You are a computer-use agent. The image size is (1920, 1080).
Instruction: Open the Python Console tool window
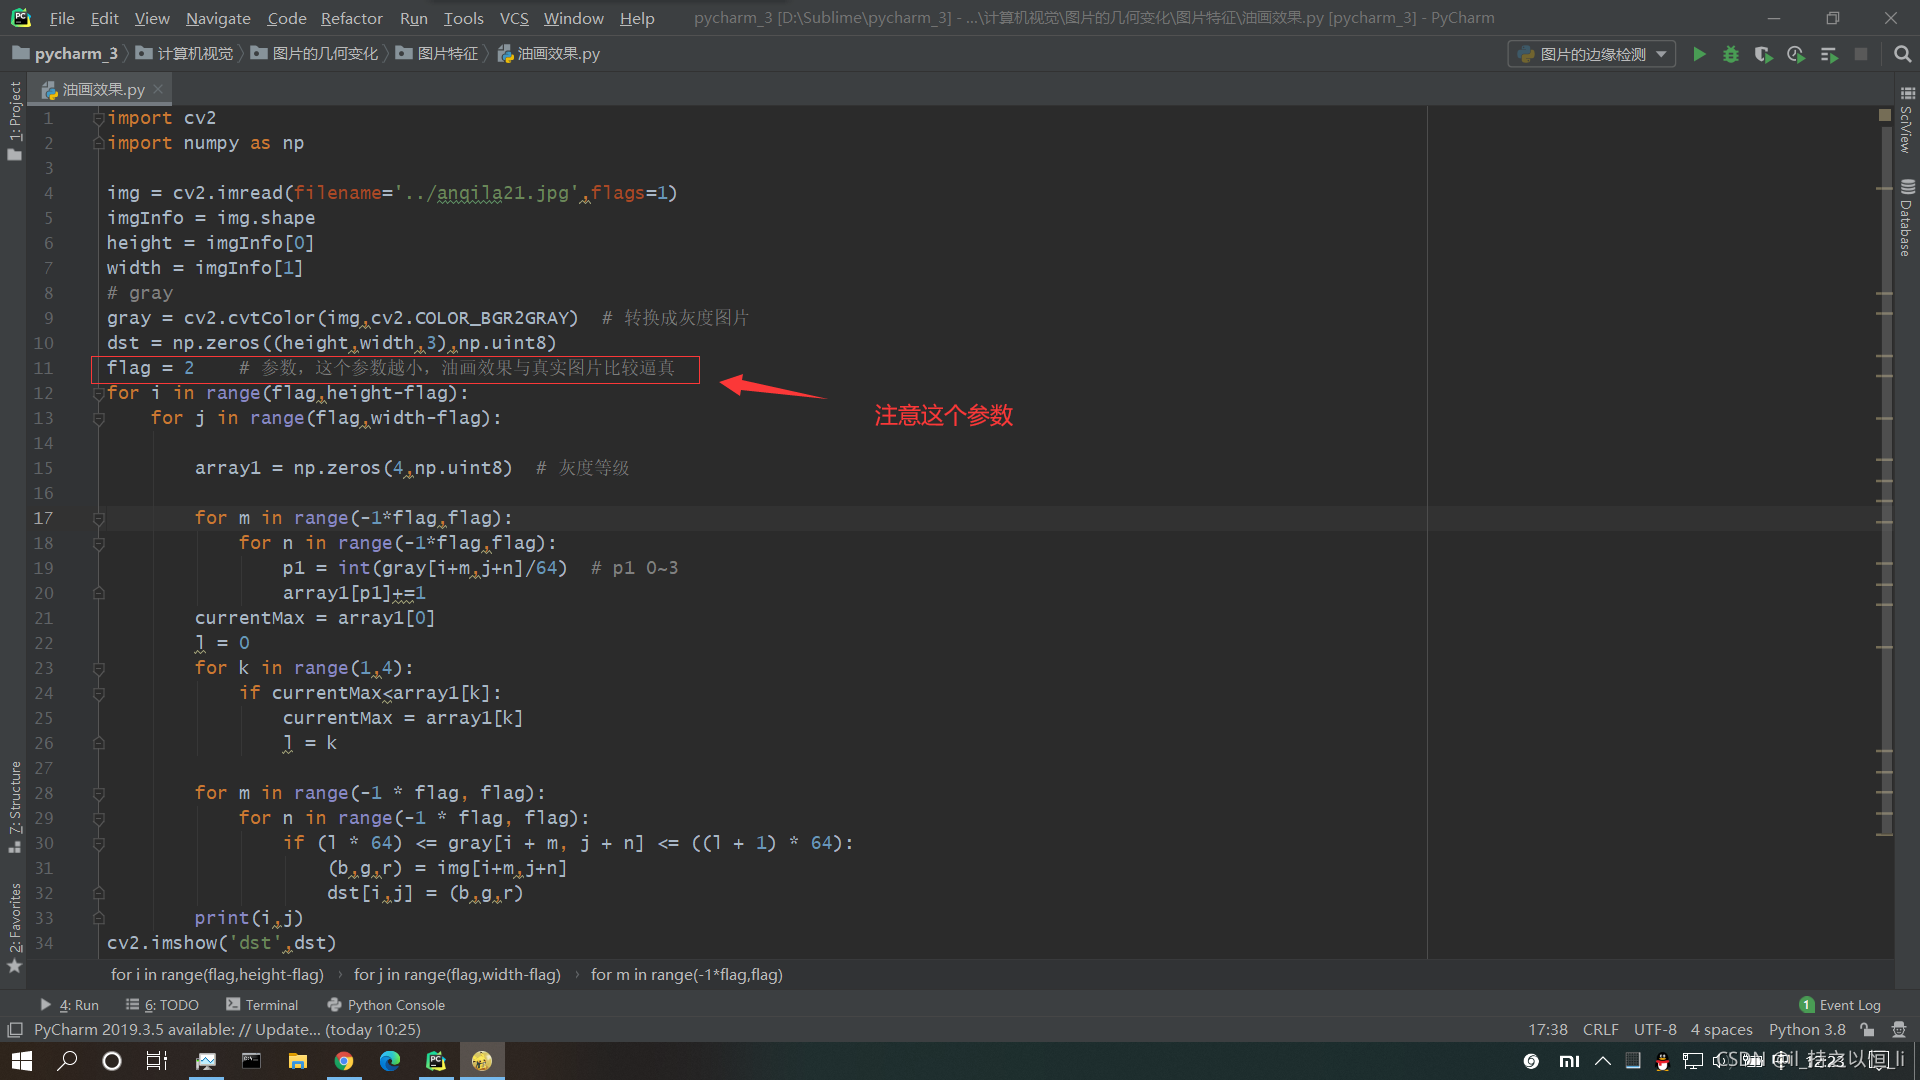(386, 1005)
